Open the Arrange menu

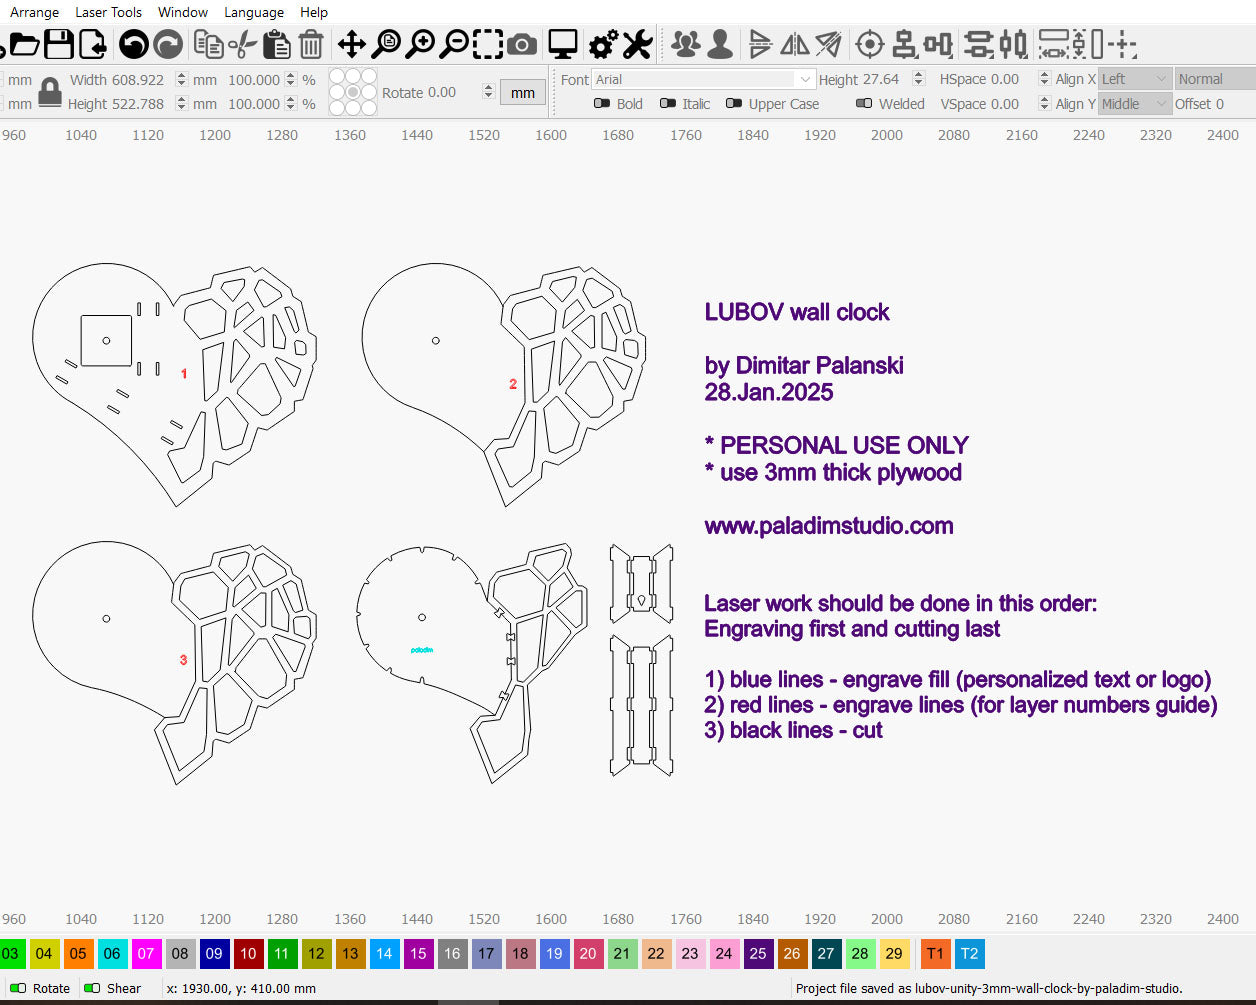[34, 12]
